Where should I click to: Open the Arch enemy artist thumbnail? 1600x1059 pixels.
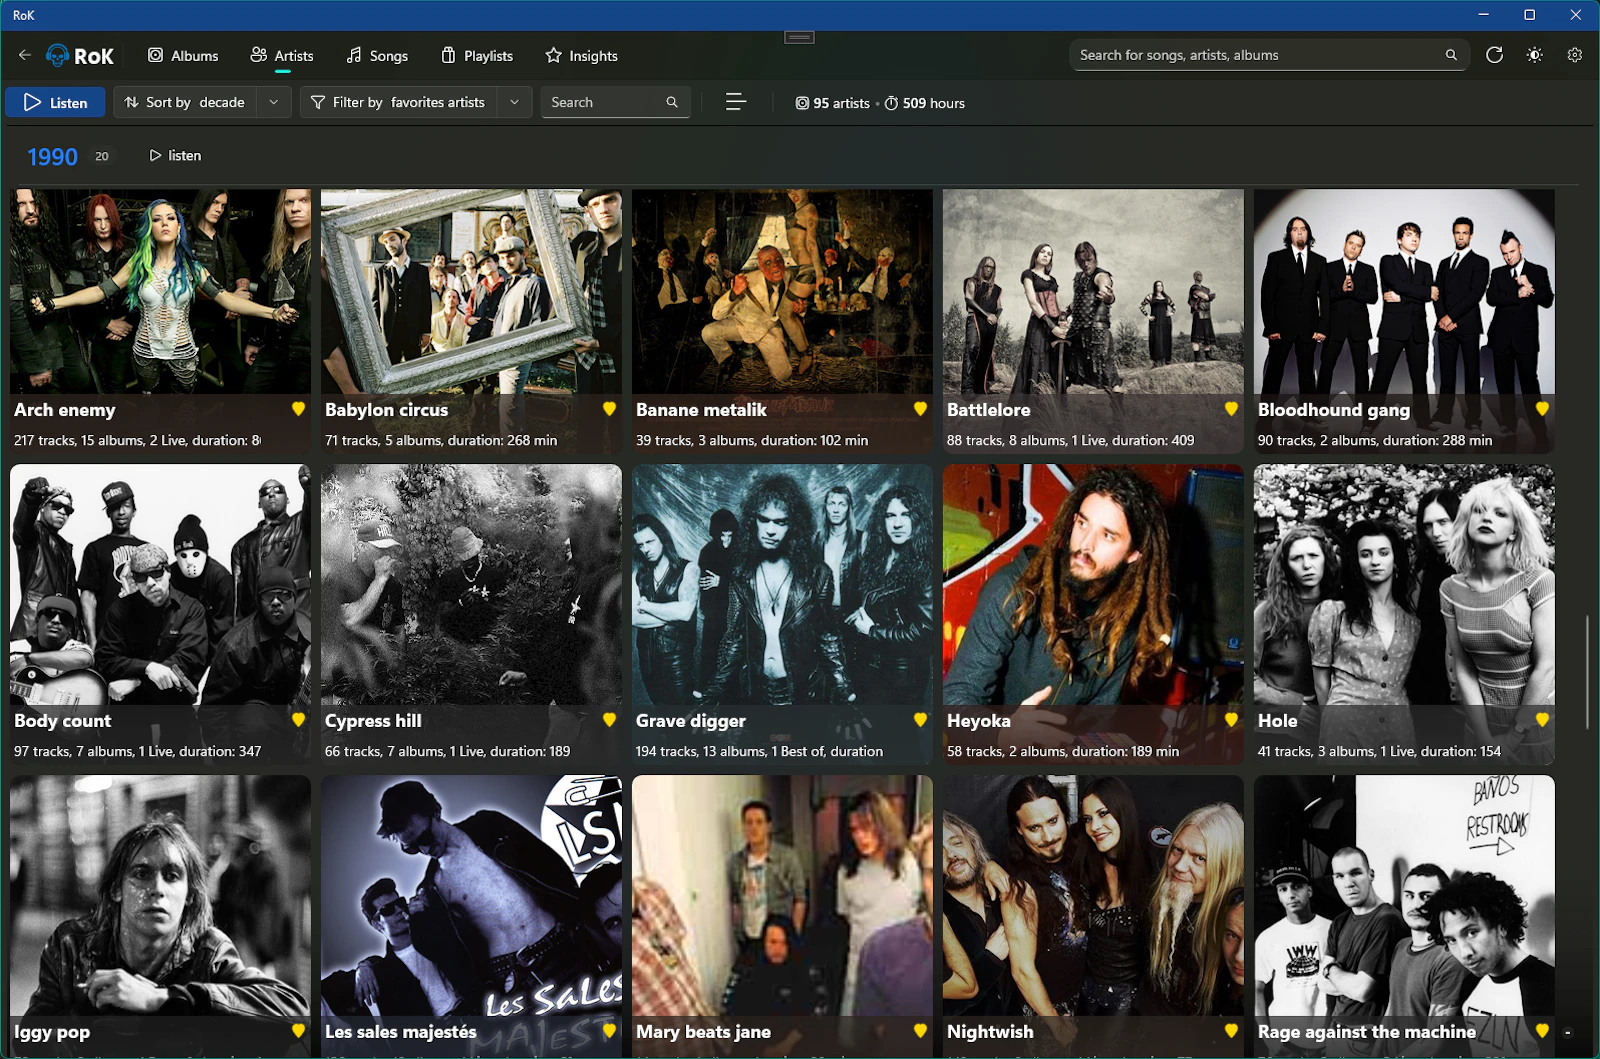(x=160, y=291)
